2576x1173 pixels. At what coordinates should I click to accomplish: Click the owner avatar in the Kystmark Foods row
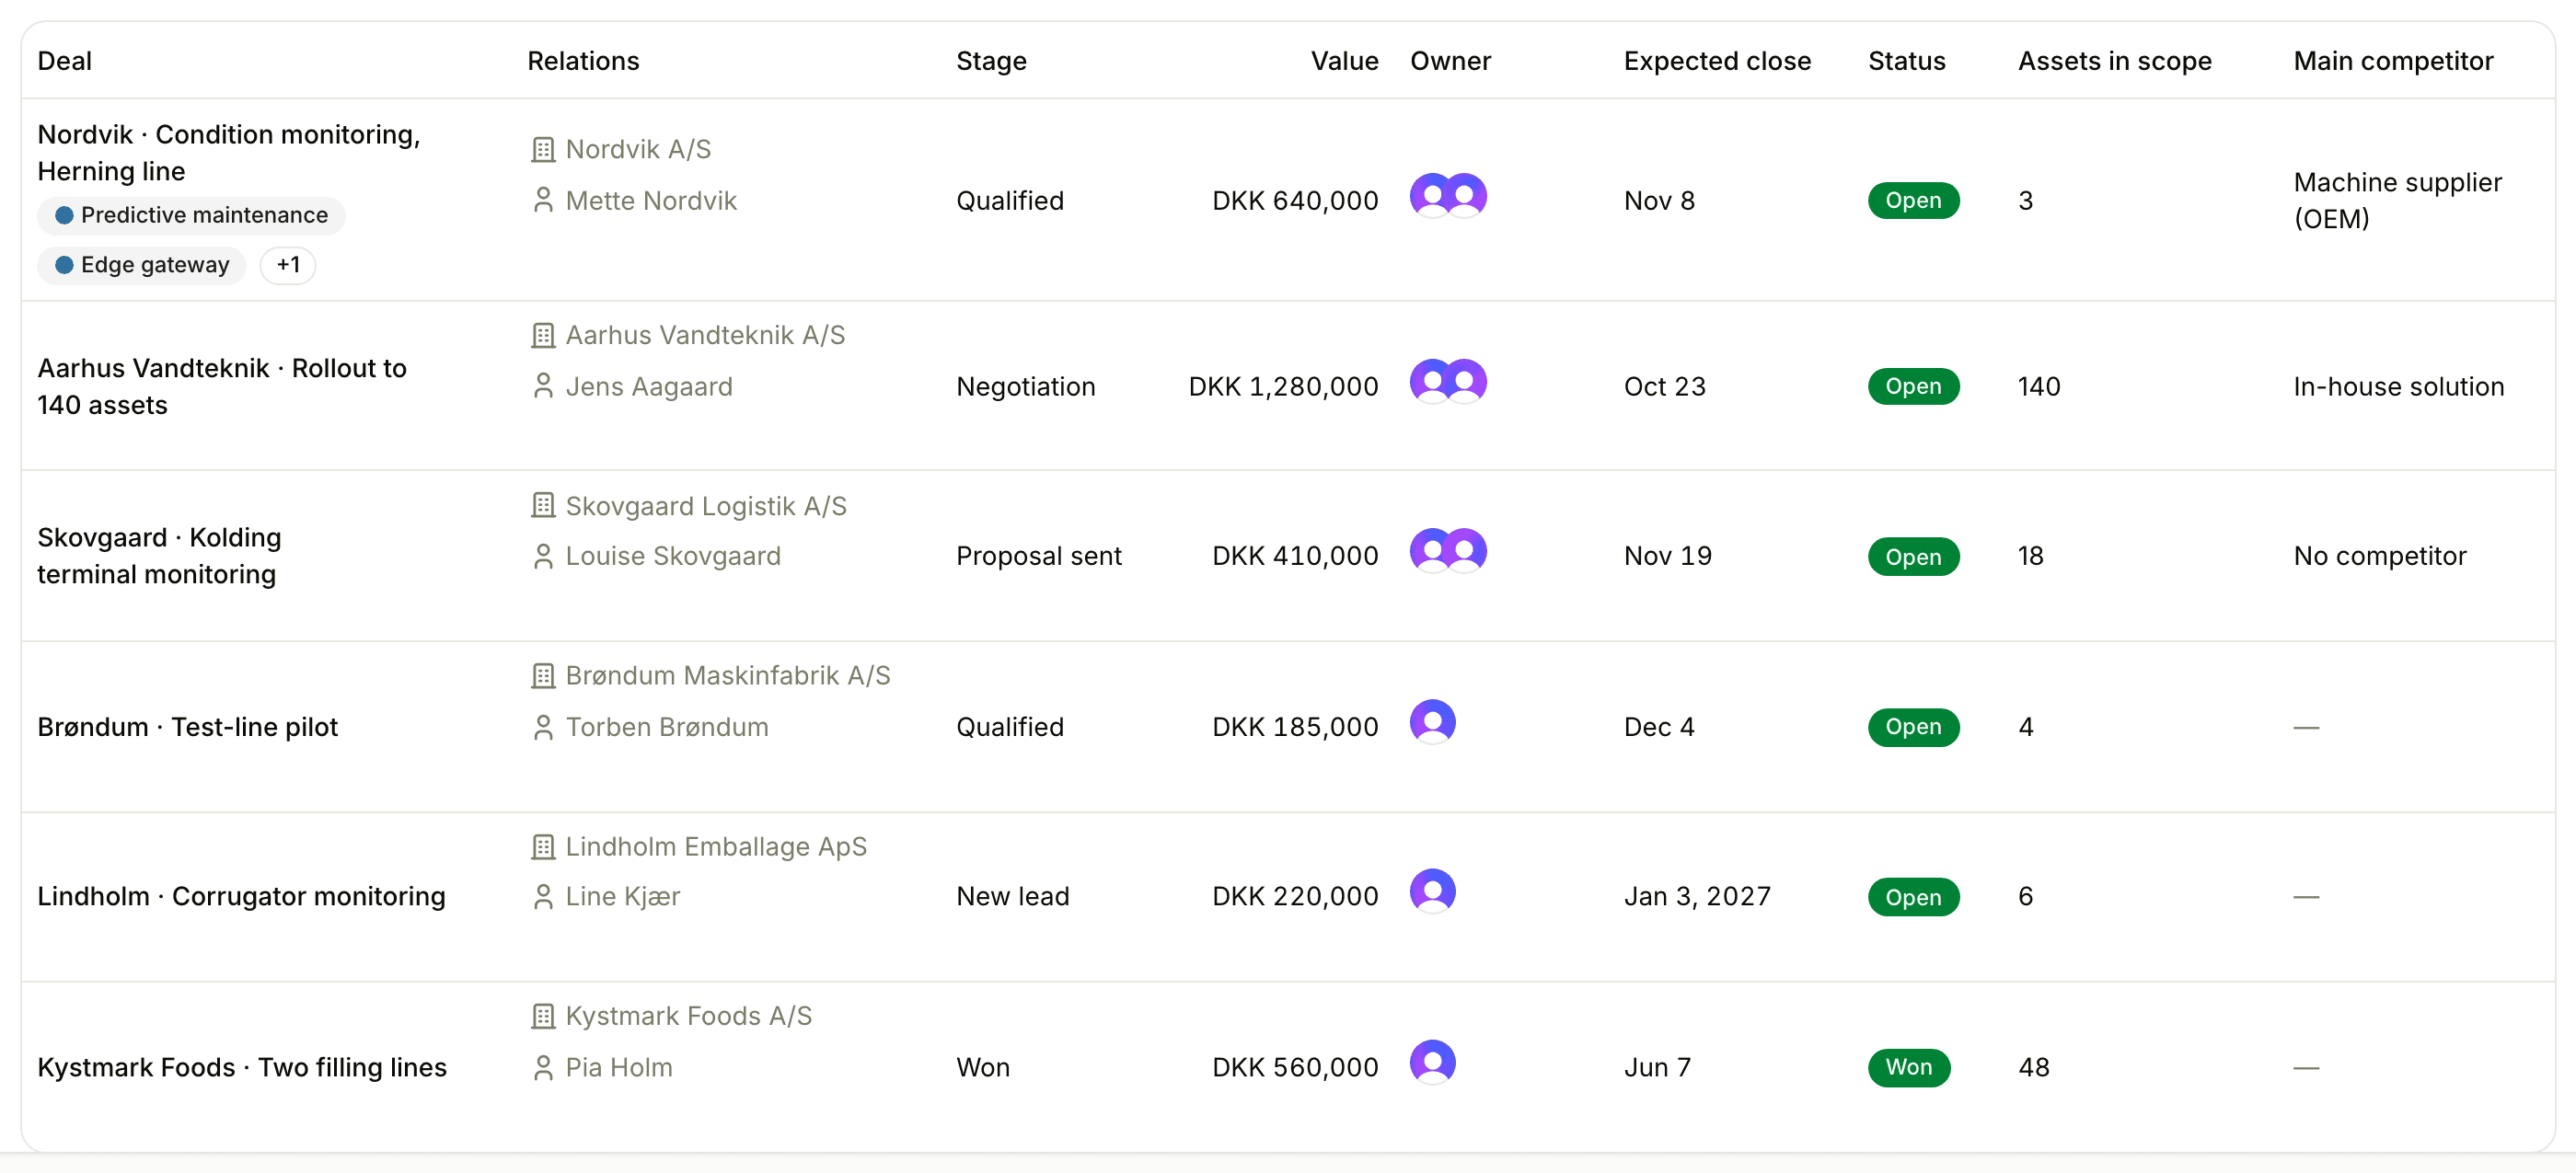click(x=1433, y=1063)
